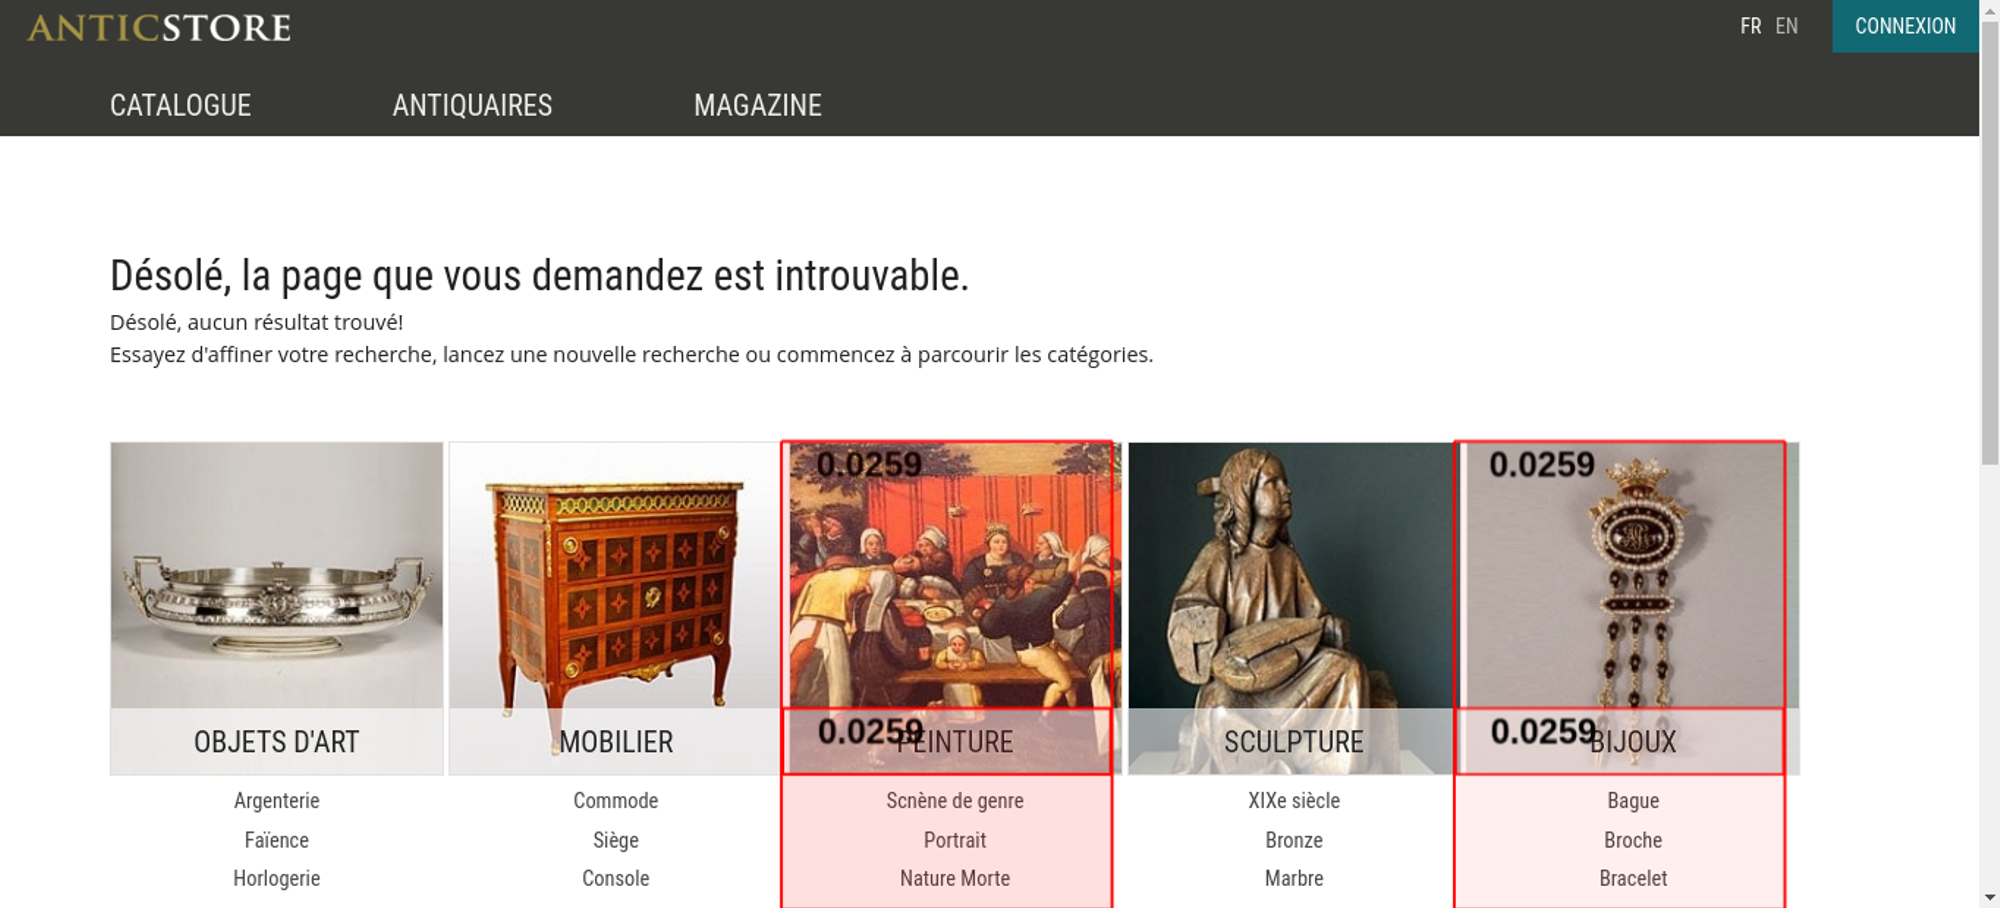Select the Portrait subcategory link

point(955,840)
